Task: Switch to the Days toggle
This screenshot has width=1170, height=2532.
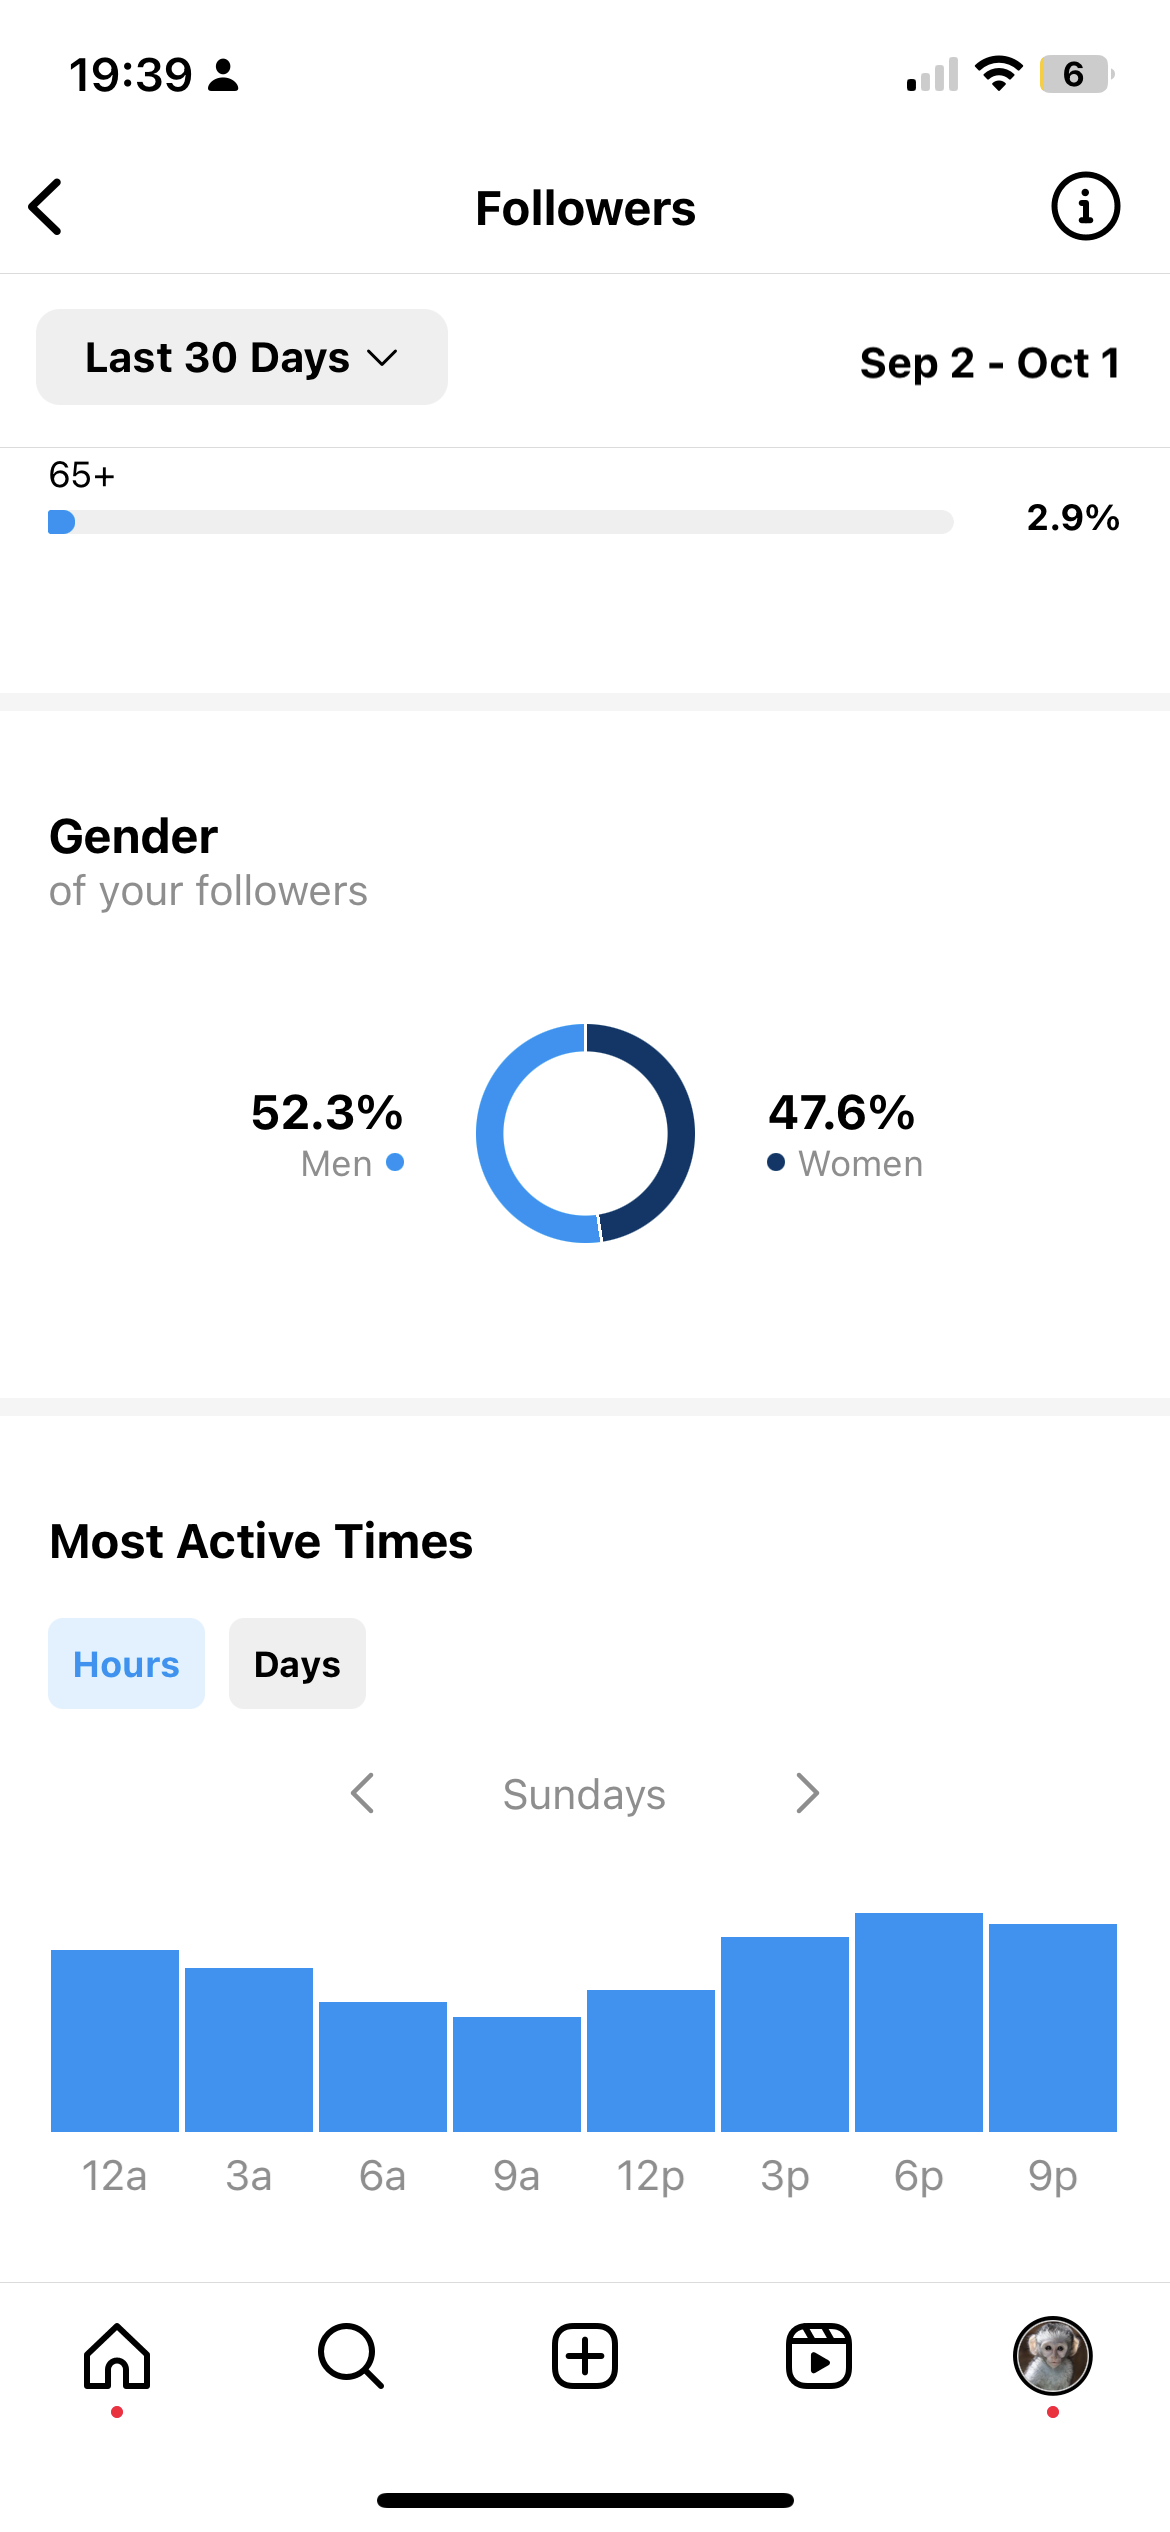Action: (x=297, y=1664)
